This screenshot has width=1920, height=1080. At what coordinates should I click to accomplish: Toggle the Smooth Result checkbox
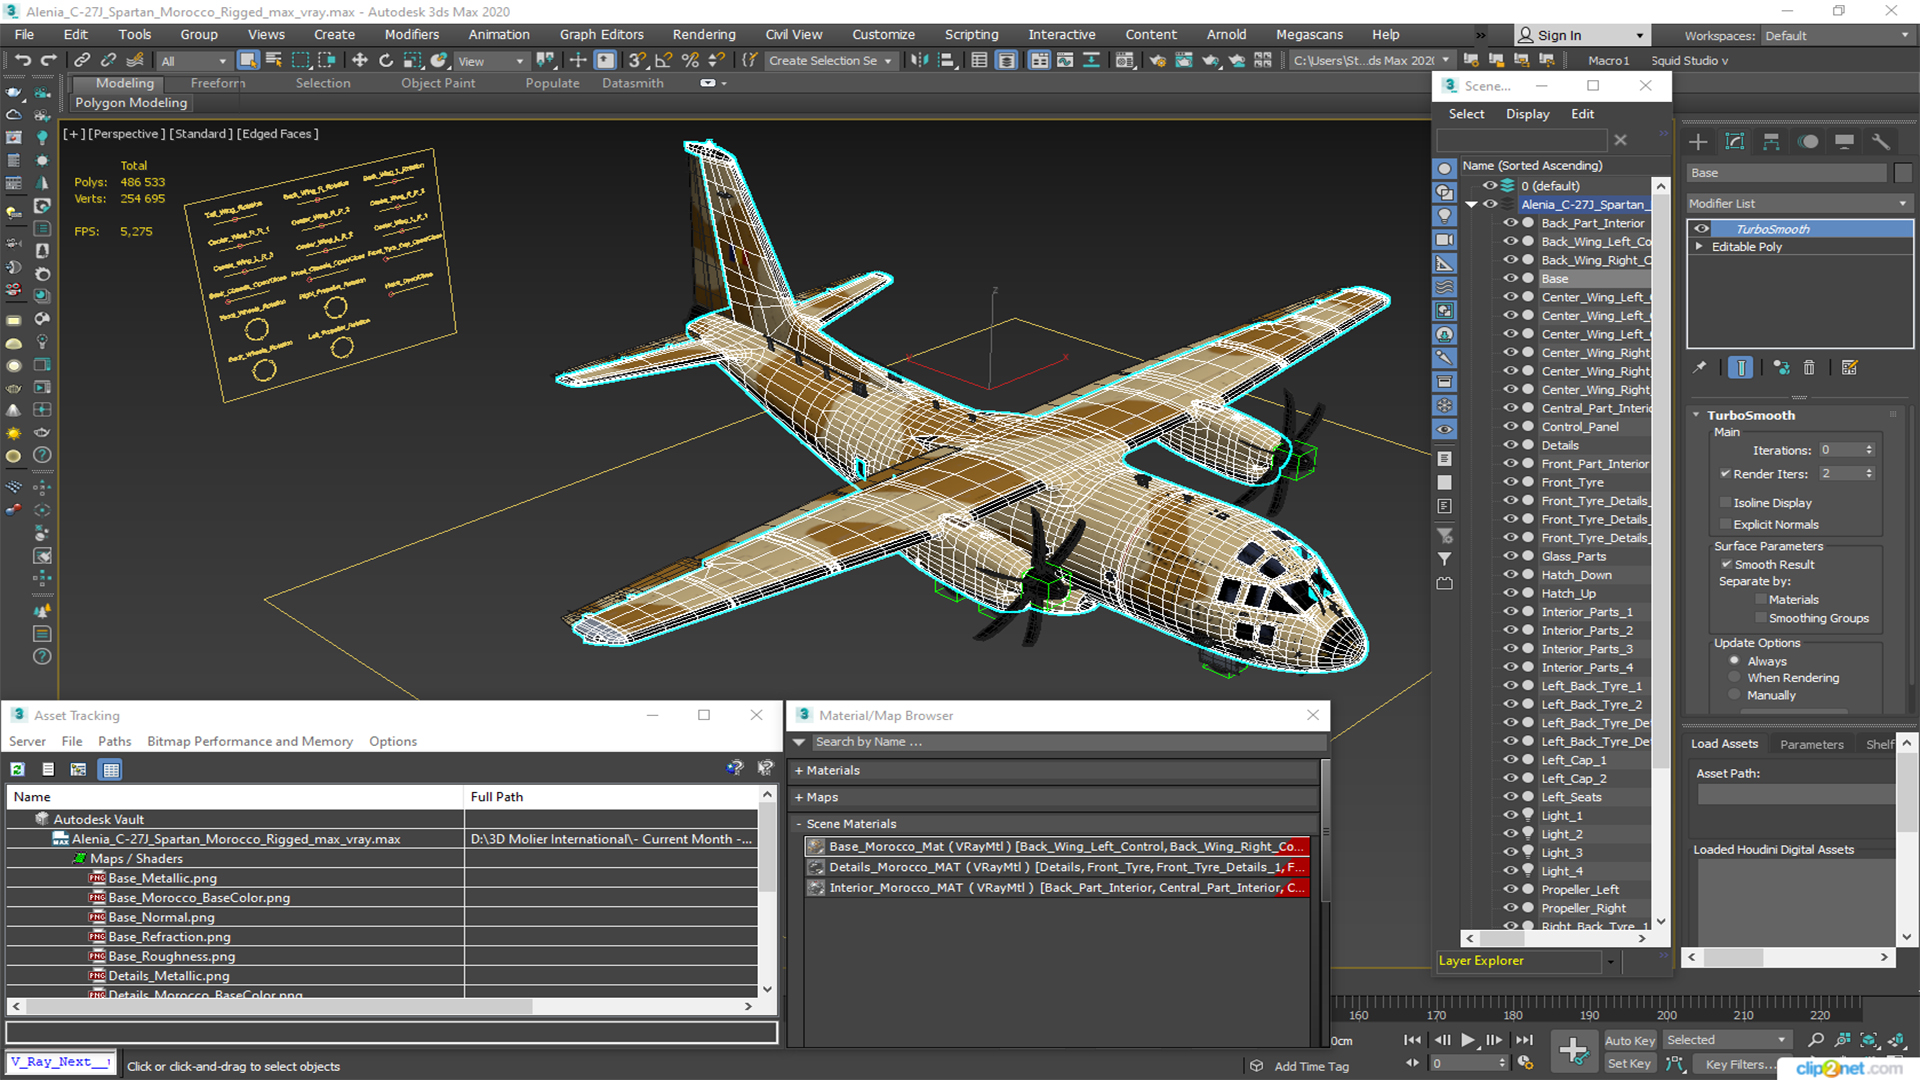click(x=1726, y=564)
